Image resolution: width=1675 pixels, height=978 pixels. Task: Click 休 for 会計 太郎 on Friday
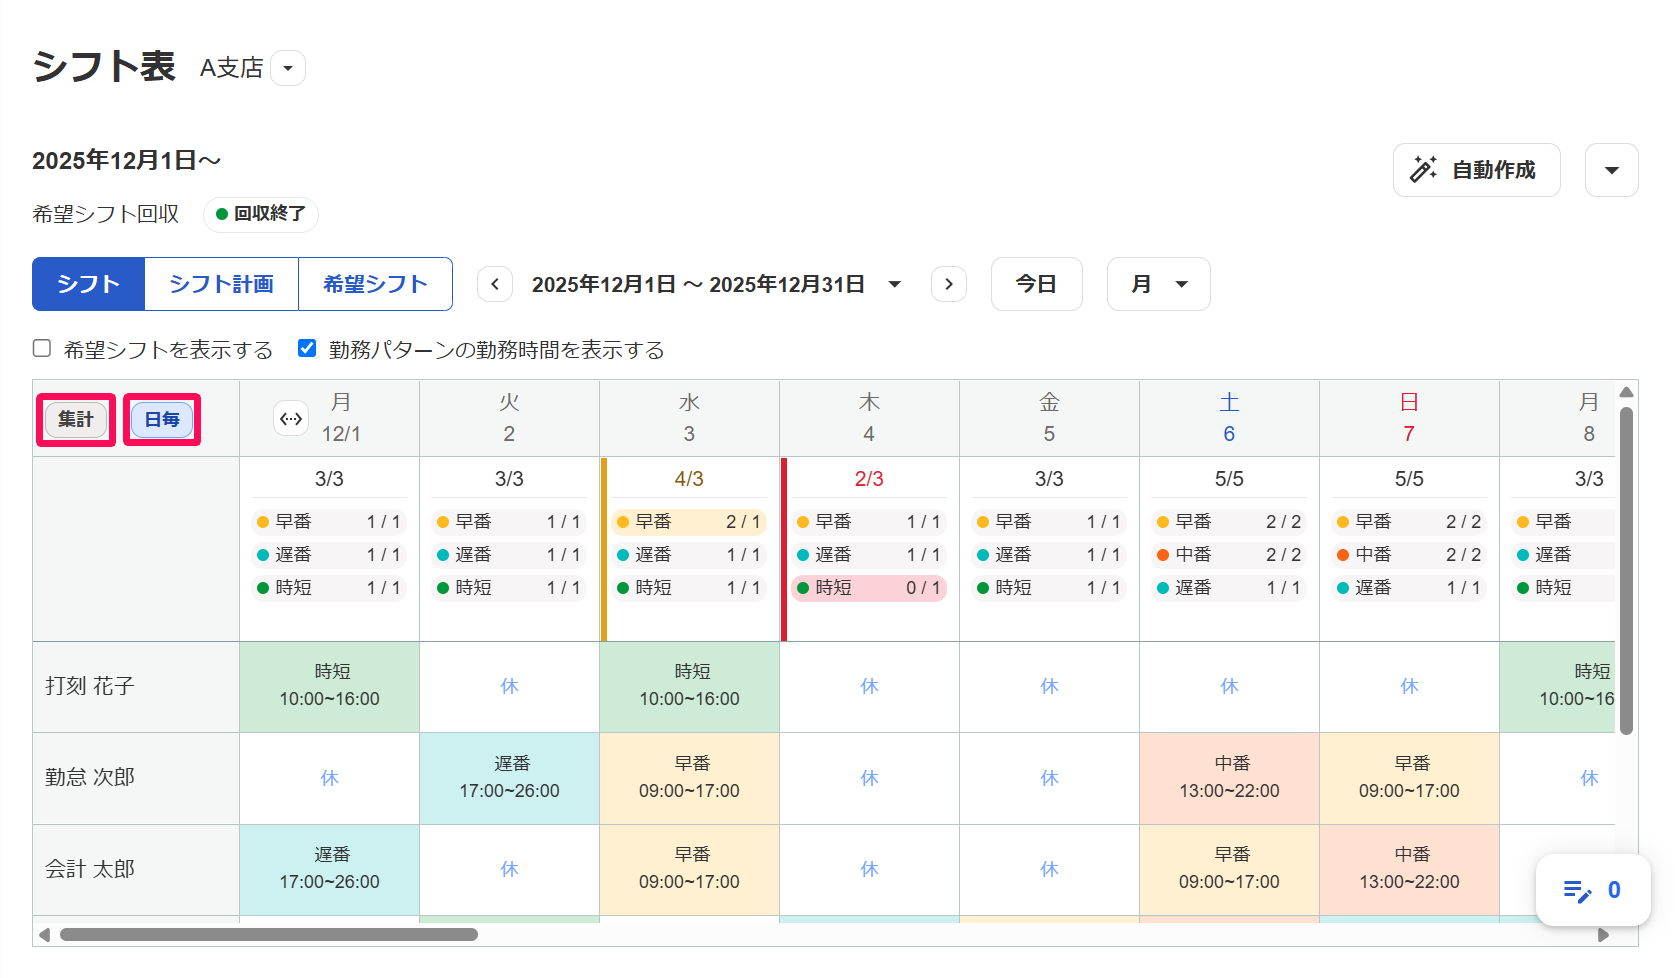tap(1049, 869)
